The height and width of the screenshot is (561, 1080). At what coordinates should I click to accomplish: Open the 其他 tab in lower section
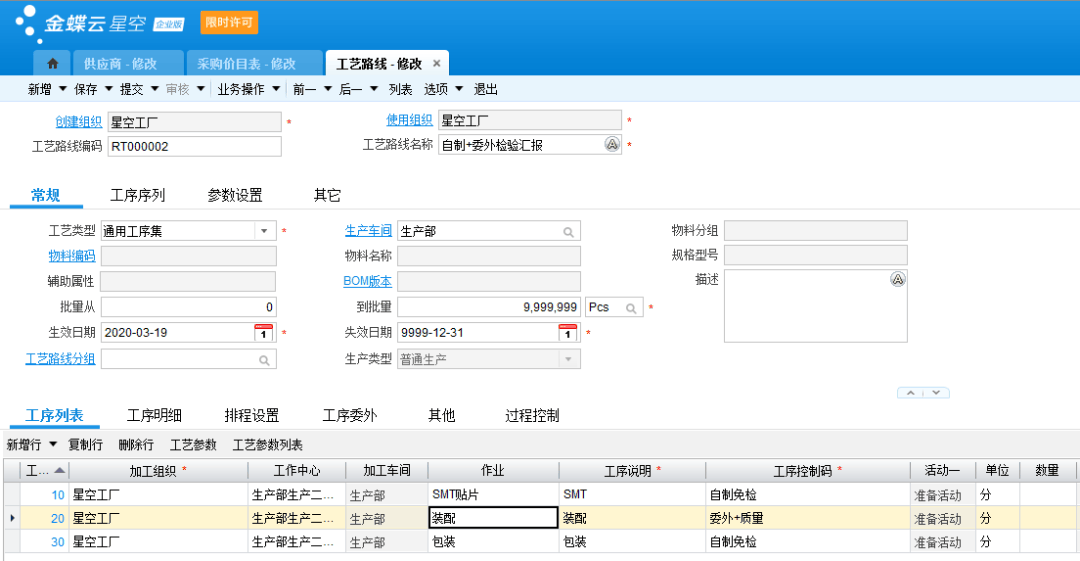pos(442,416)
